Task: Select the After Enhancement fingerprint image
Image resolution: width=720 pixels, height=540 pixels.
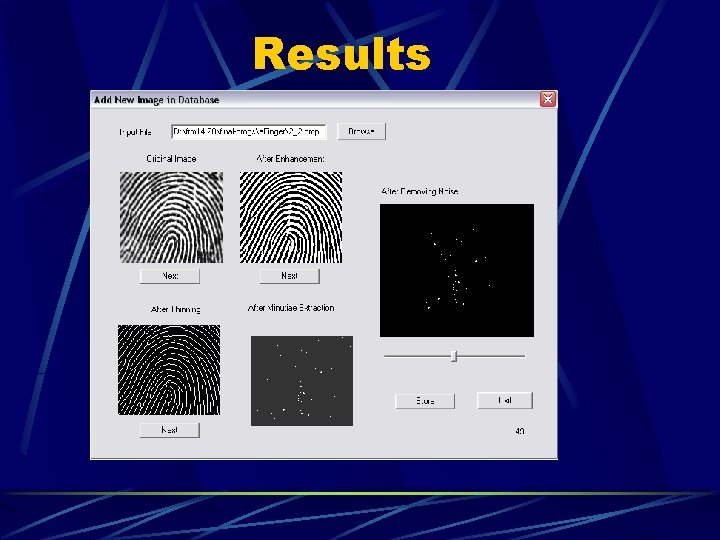Action: coord(291,217)
